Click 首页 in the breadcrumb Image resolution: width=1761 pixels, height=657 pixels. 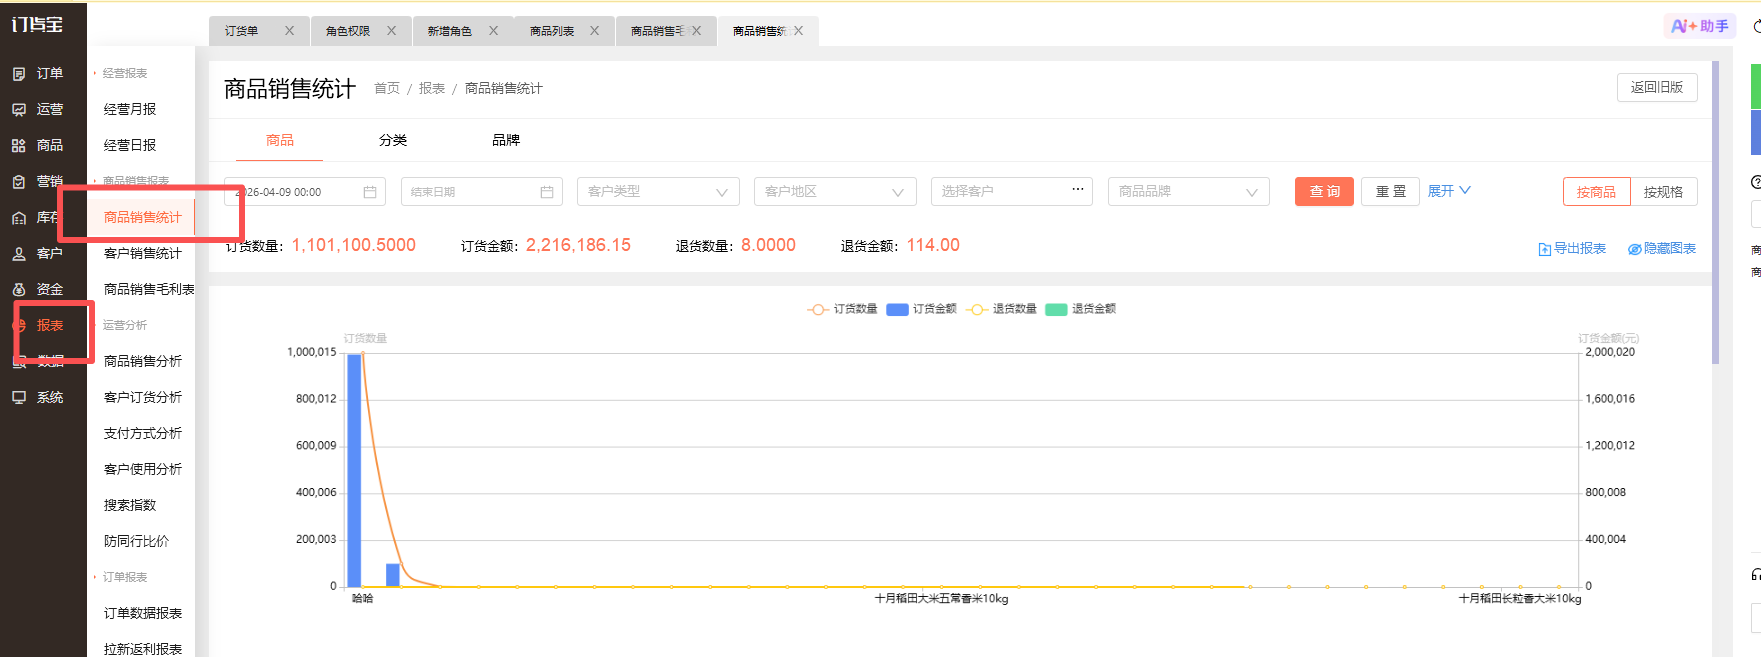coord(387,89)
